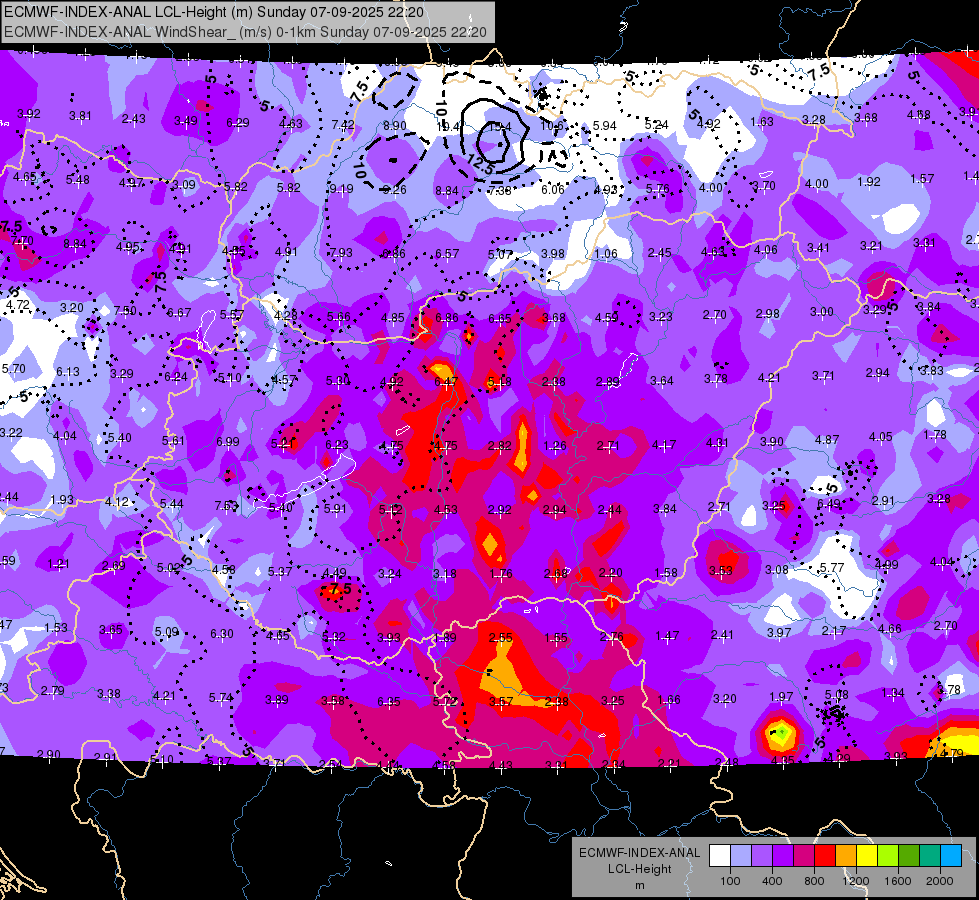Click the white legend color swatch

(x=720, y=856)
